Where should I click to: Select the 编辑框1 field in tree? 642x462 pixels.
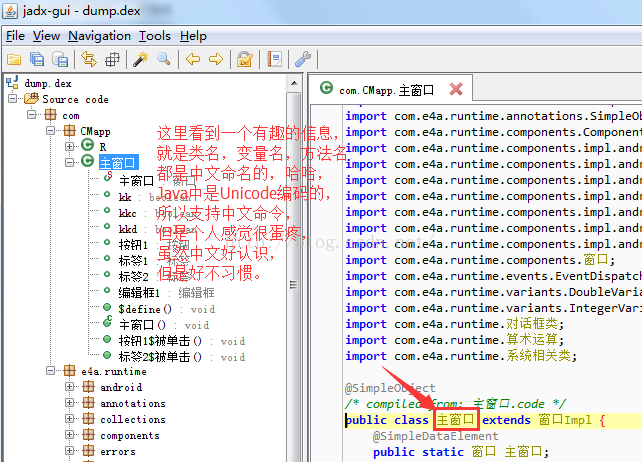166,293
